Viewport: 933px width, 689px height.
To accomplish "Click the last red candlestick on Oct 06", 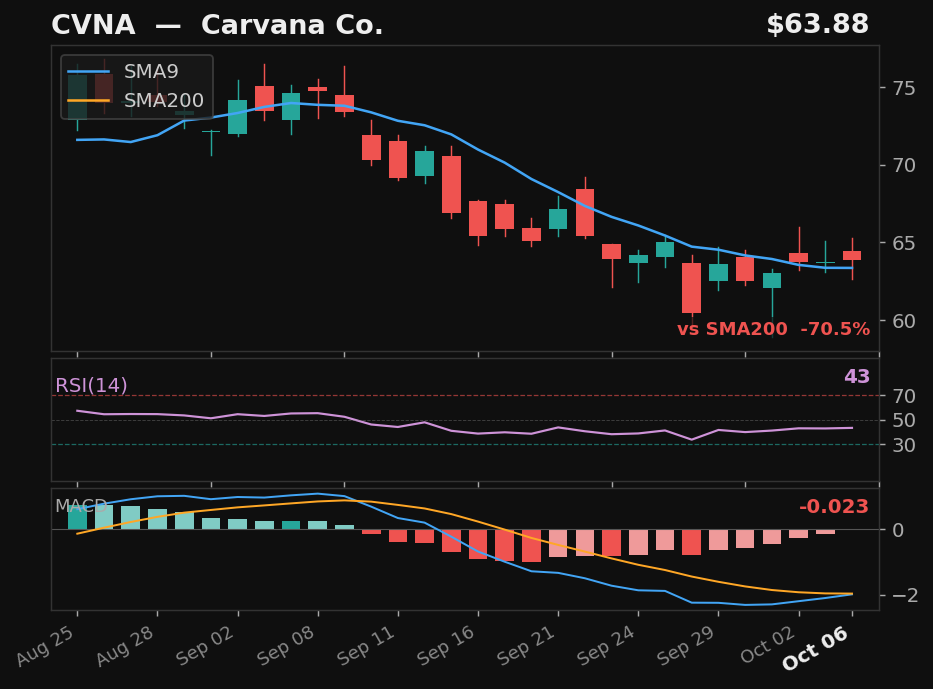I will [x=852, y=256].
